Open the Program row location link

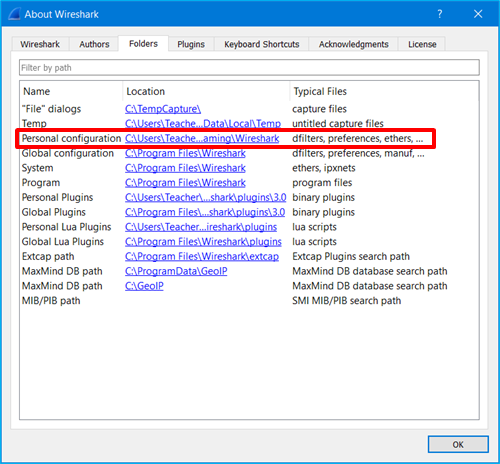[185, 183]
